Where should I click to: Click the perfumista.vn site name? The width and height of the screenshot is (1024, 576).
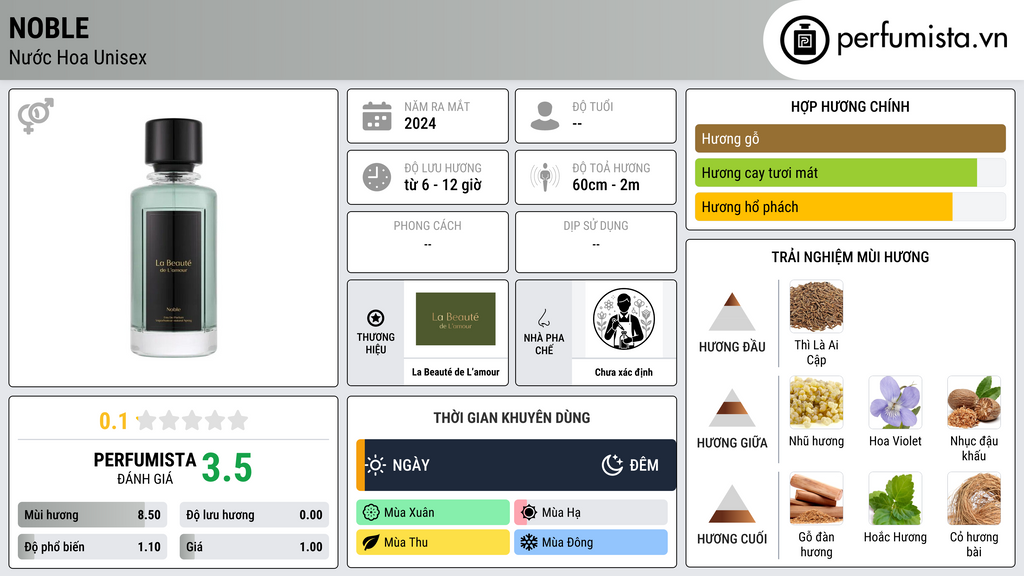click(x=922, y=38)
